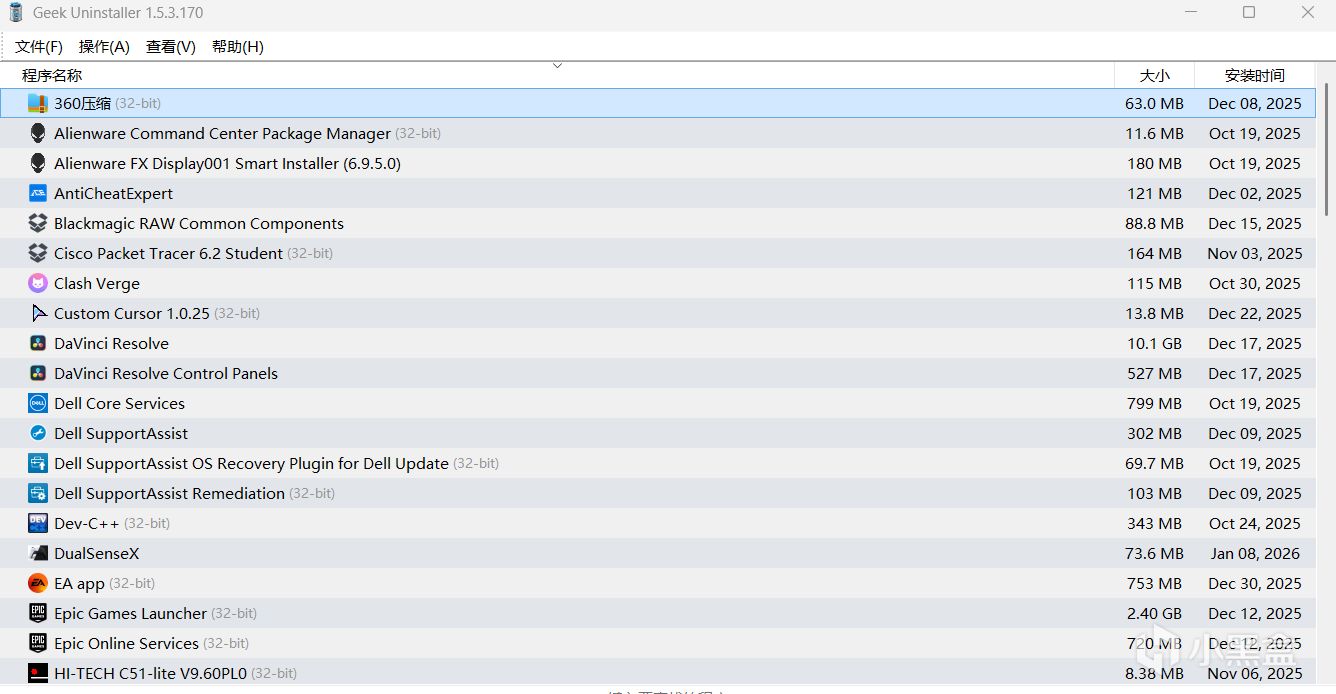Click the Epic Games Launcher icon
The height and width of the screenshot is (694, 1336).
coord(38,613)
